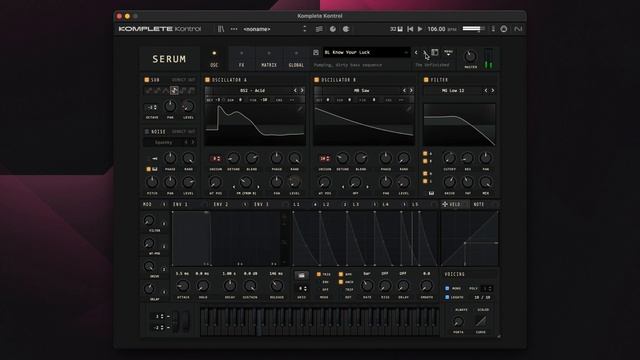The height and width of the screenshot is (360, 640).
Task: Click the Native Instruments logo icon
Action: tap(518, 29)
